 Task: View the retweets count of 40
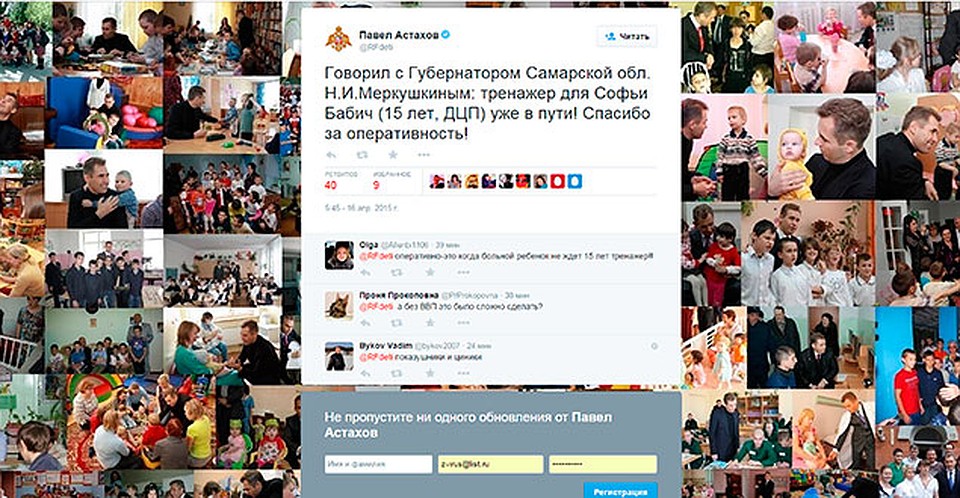pos(331,185)
